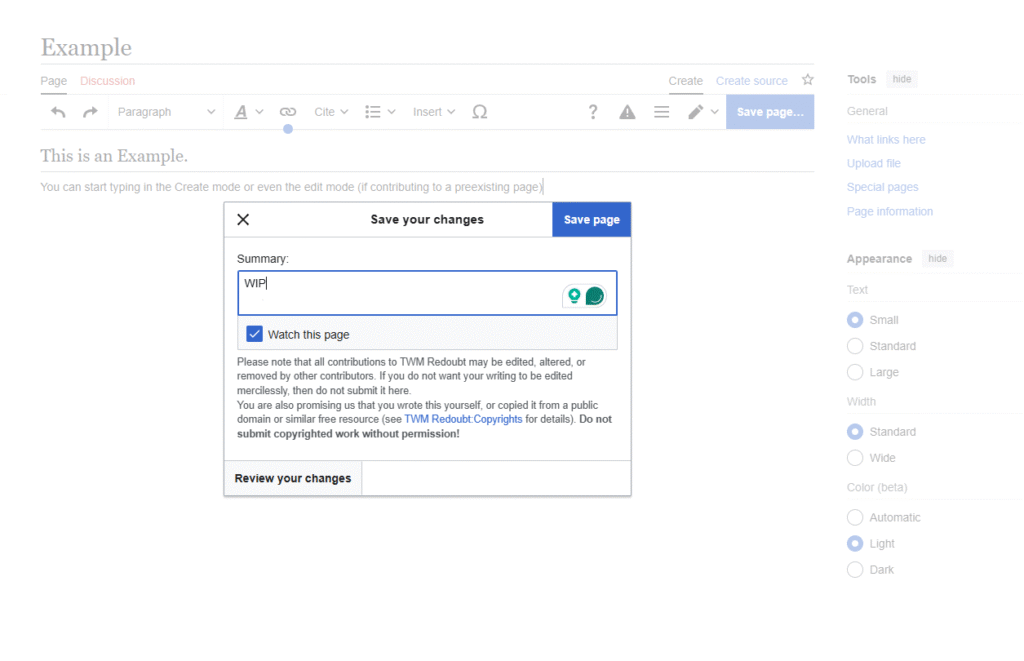Viewport: 1024px width, 661px height.
Task: Switch to the Discussion tab
Action: (x=107, y=81)
